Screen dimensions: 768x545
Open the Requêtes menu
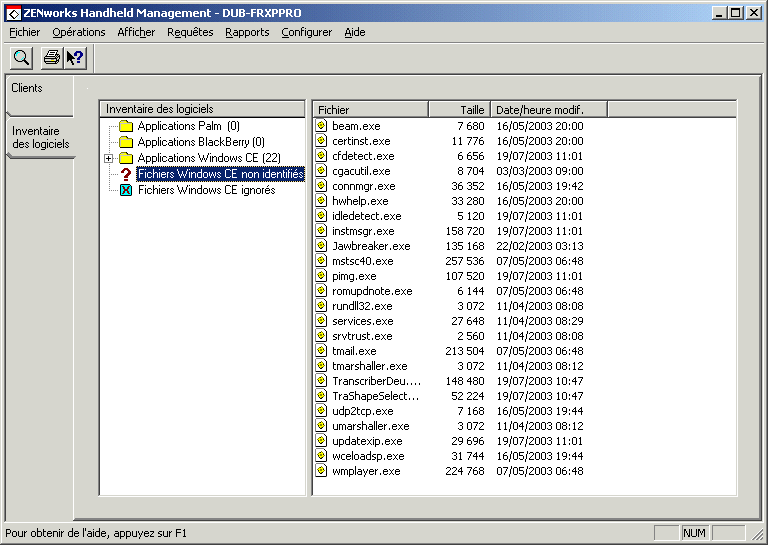coord(190,32)
